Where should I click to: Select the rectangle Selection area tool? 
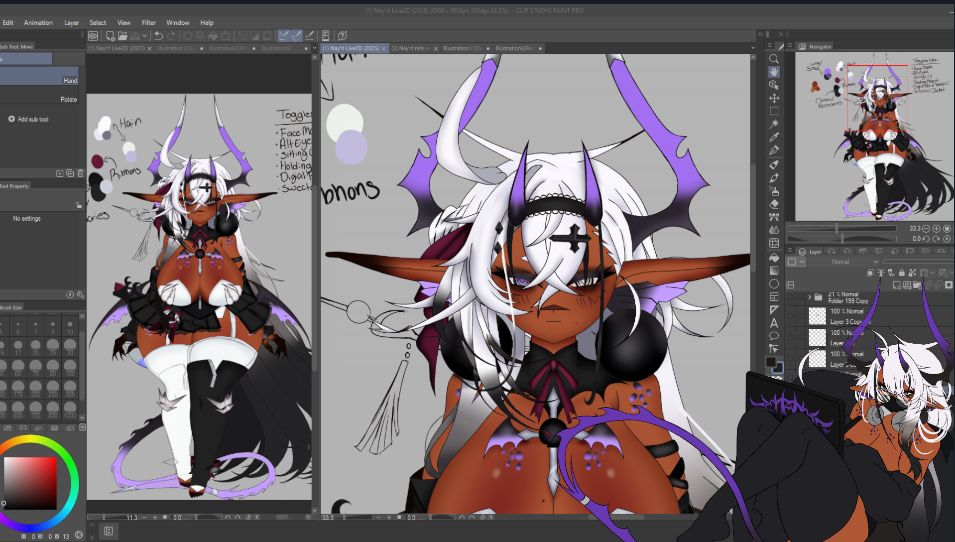click(x=774, y=111)
